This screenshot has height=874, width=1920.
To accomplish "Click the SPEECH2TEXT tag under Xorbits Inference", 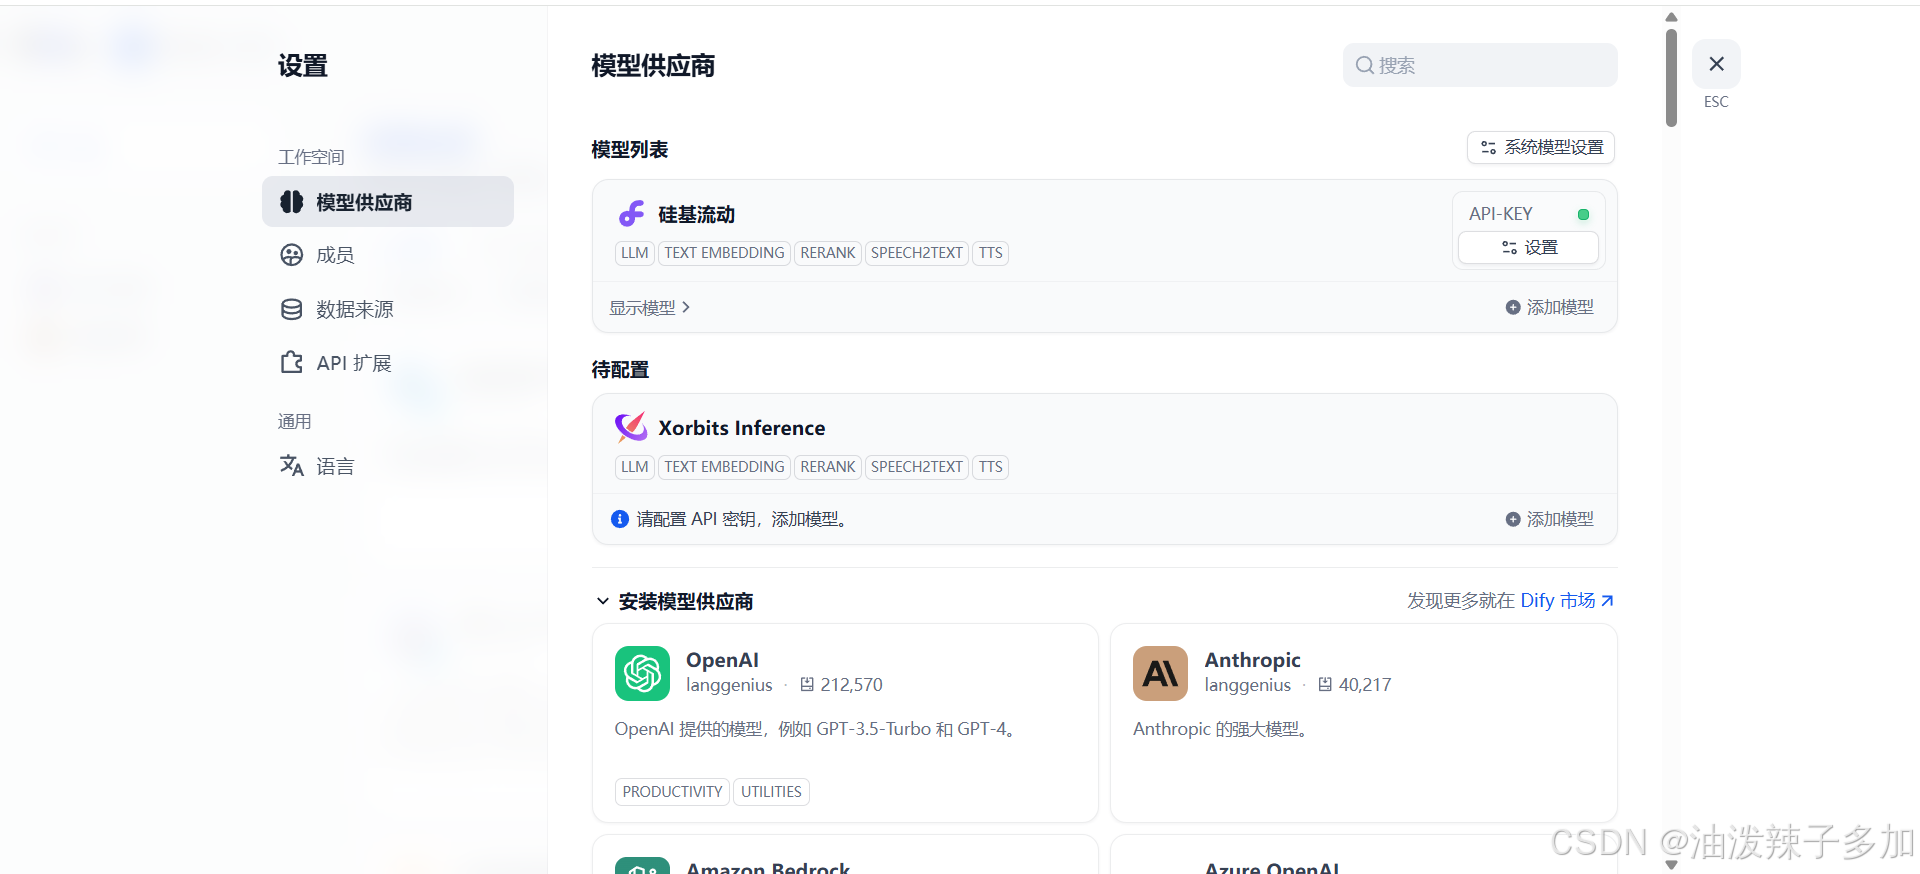I will [x=916, y=467].
